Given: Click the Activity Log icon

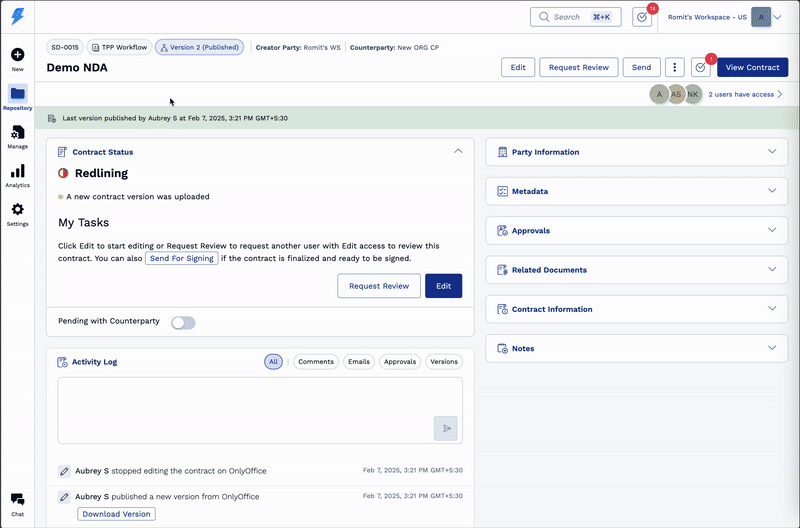Looking at the screenshot, I should (62, 362).
